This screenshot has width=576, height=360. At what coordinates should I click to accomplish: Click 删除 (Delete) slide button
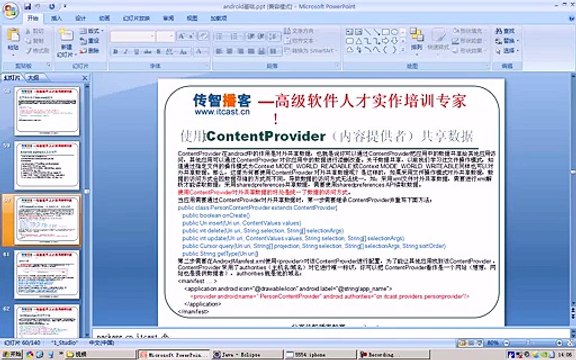coord(90,51)
